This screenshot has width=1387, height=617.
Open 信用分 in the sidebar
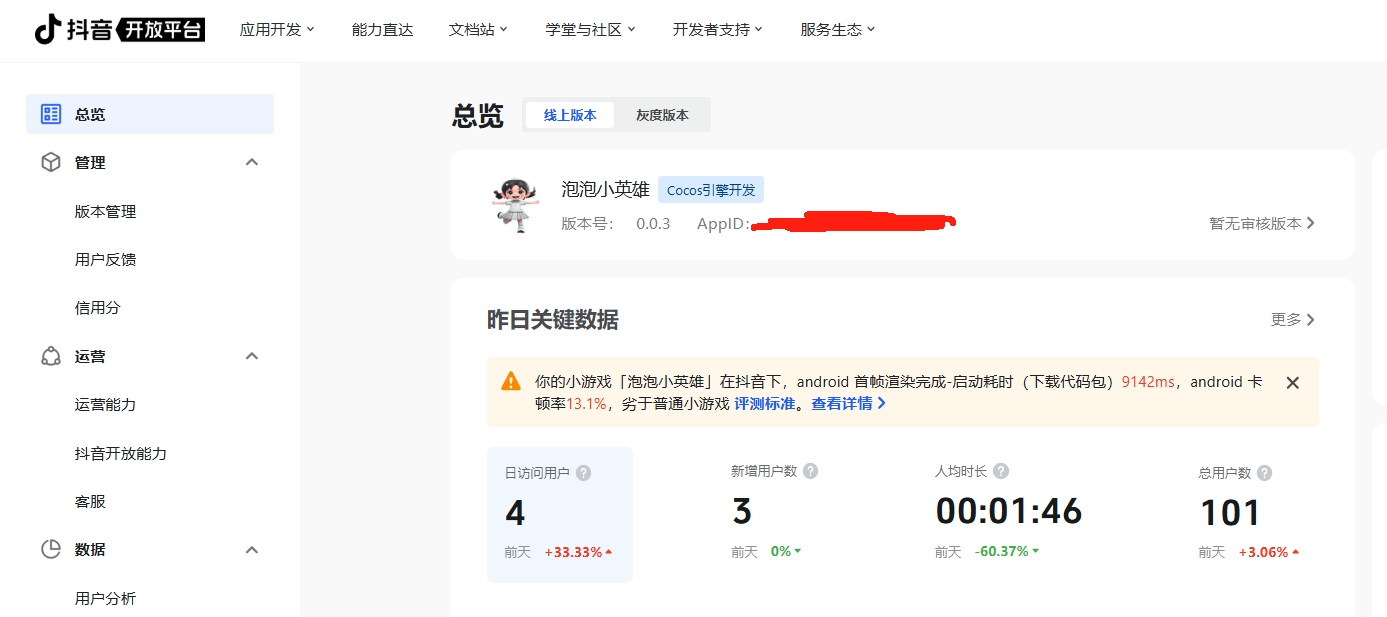(x=97, y=307)
